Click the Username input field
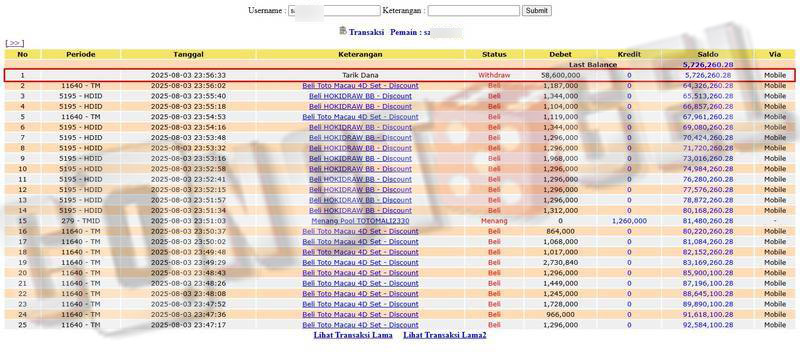The height and width of the screenshot is (360, 800). click(334, 11)
